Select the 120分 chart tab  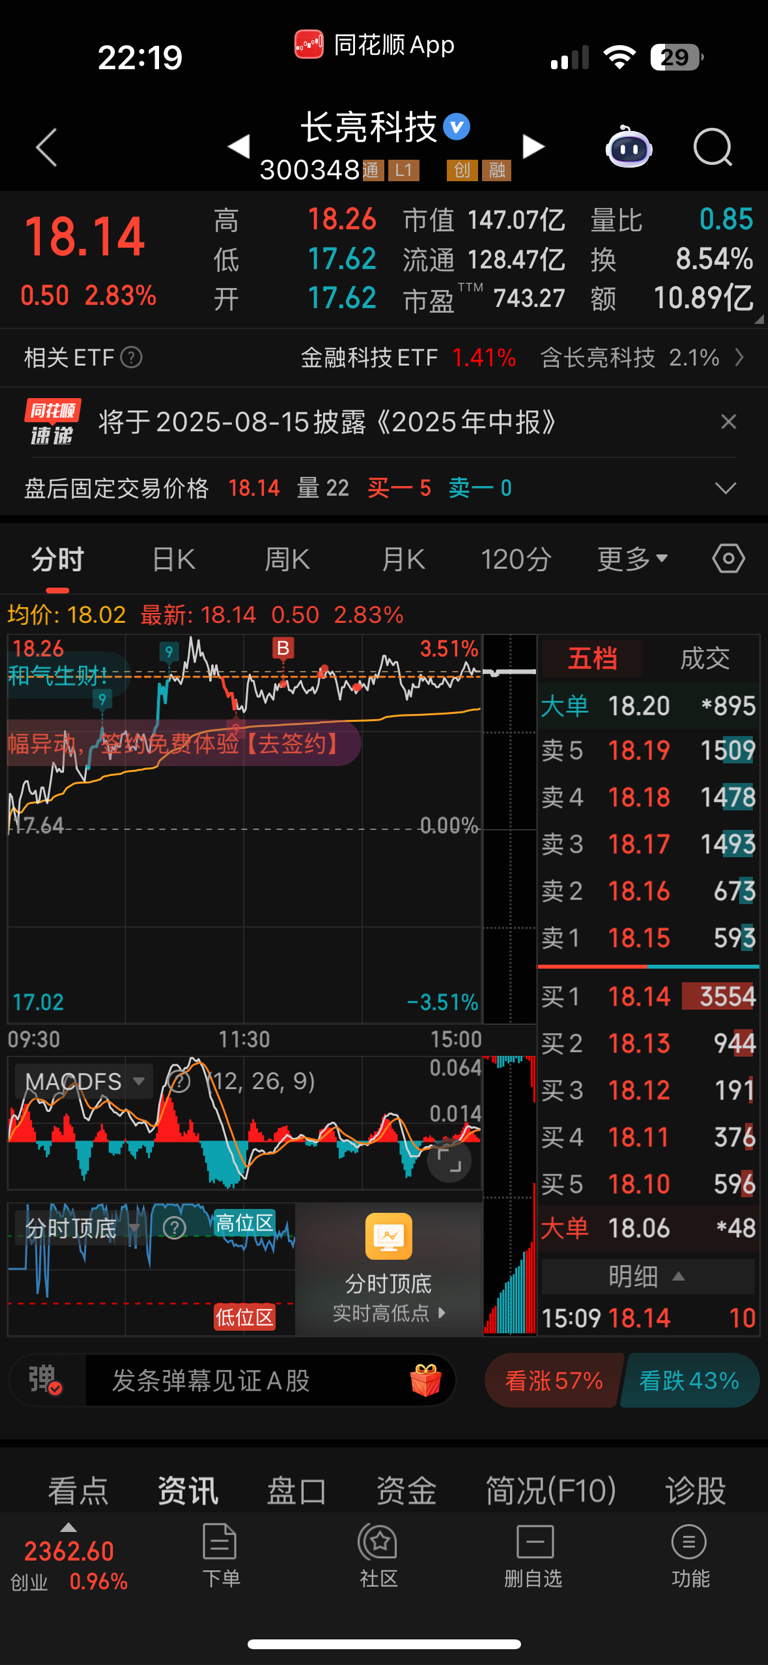[x=516, y=559]
